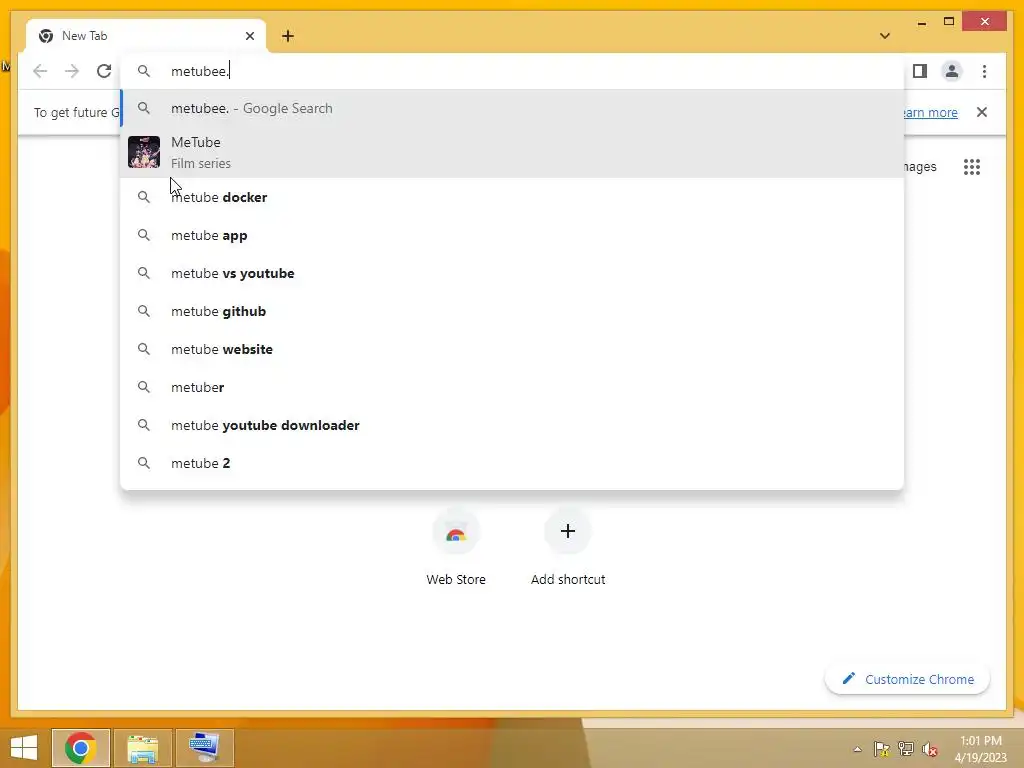
Task: Close the New Tab tab
Action: (x=249, y=36)
